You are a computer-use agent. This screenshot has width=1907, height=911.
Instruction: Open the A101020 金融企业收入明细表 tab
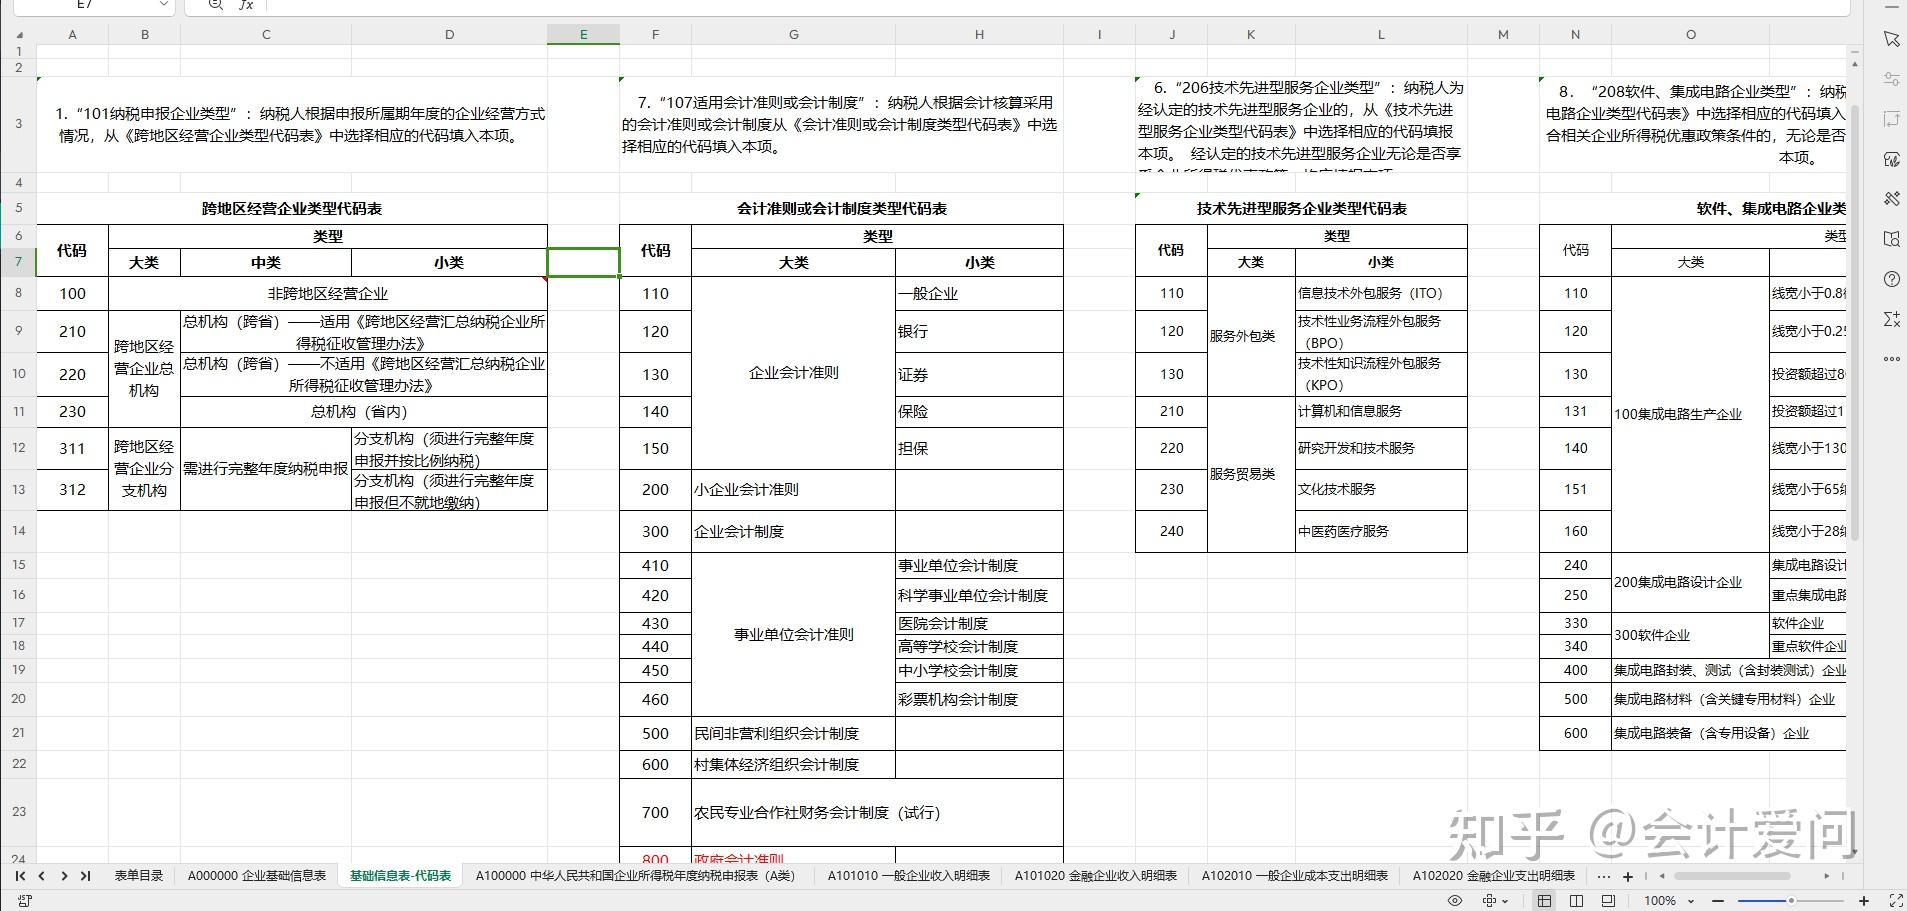click(1096, 876)
